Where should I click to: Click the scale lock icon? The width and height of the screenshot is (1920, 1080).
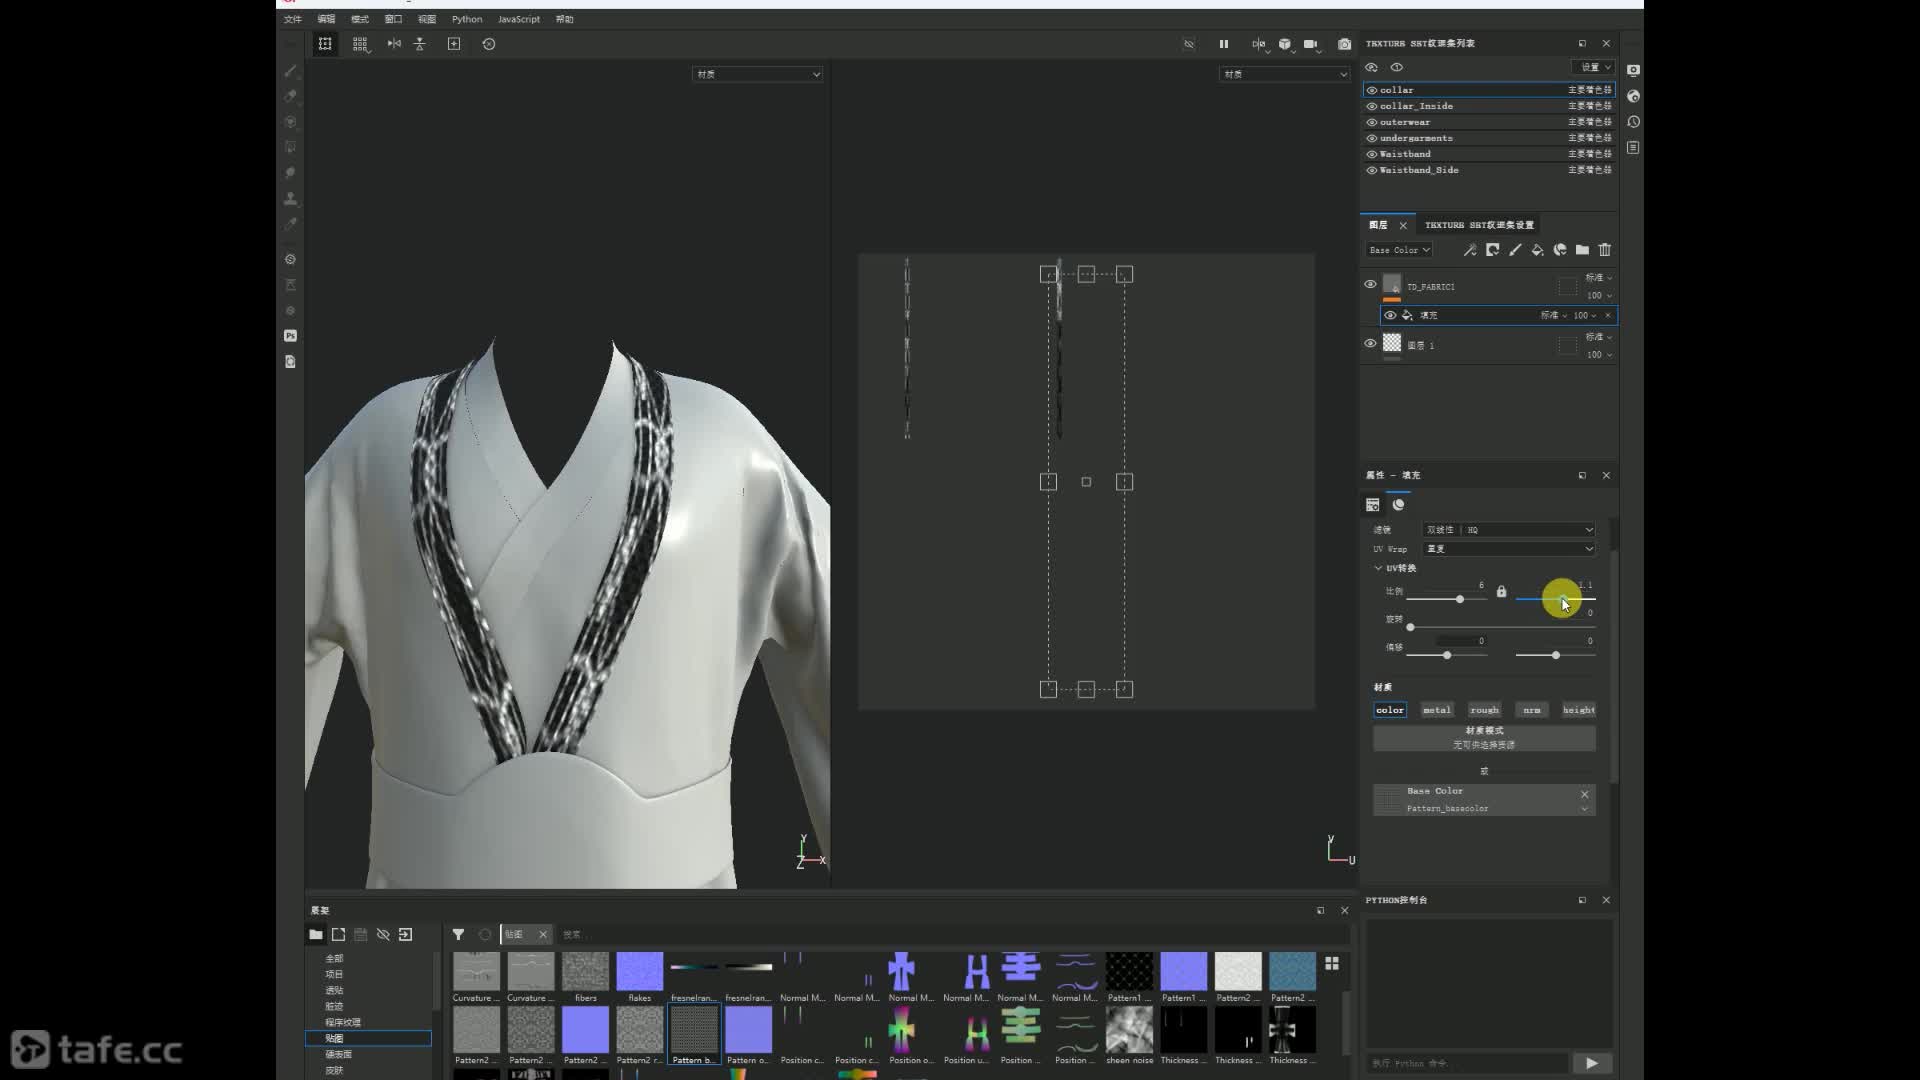(x=1501, y=592)
